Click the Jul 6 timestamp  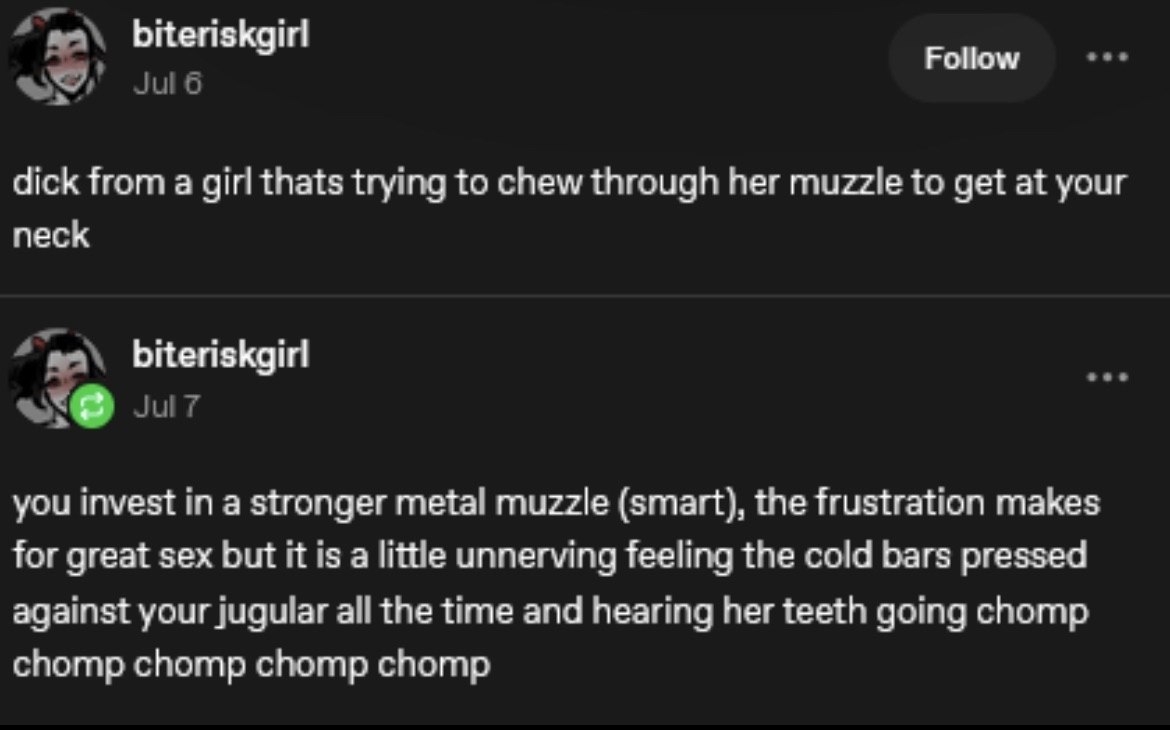point(167,84)
